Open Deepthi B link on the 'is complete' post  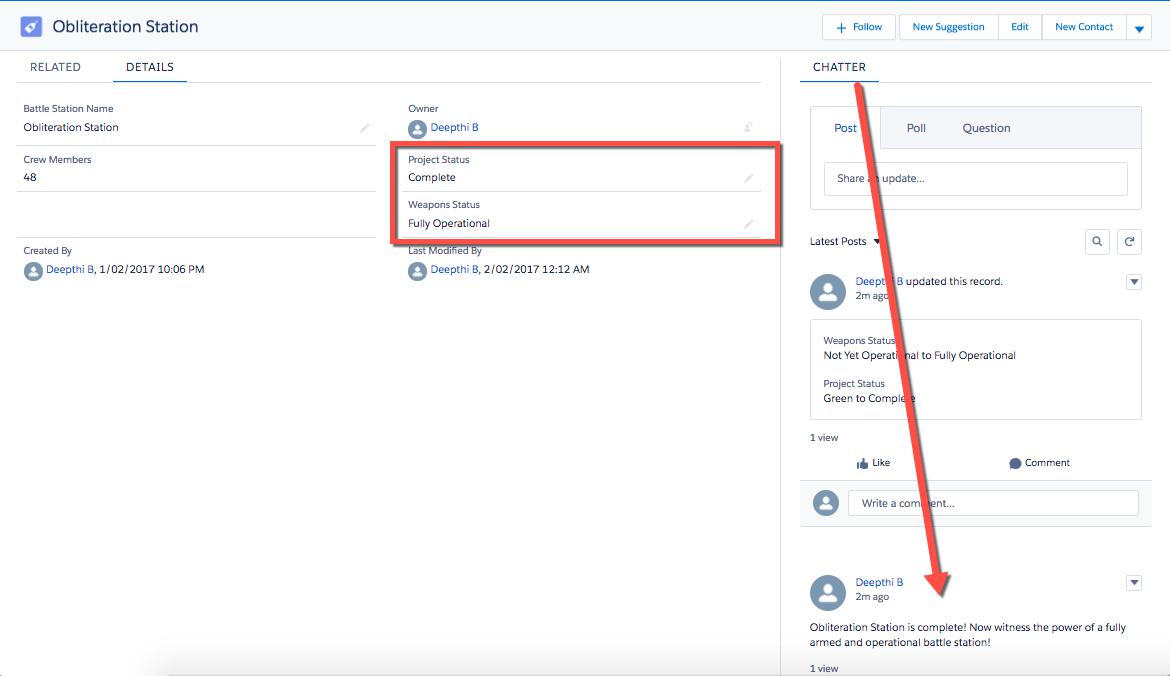pyautogui.click(x=879, y=582)
